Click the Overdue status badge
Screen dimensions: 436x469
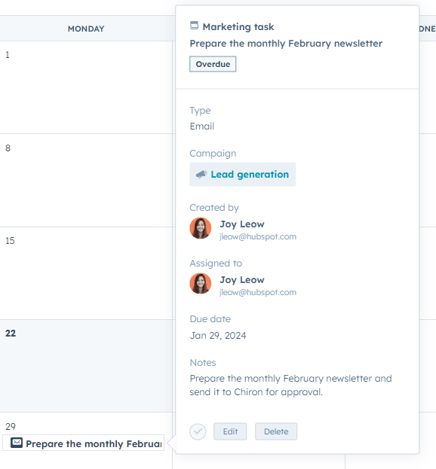pyautogui.click(x=213, y=64)
